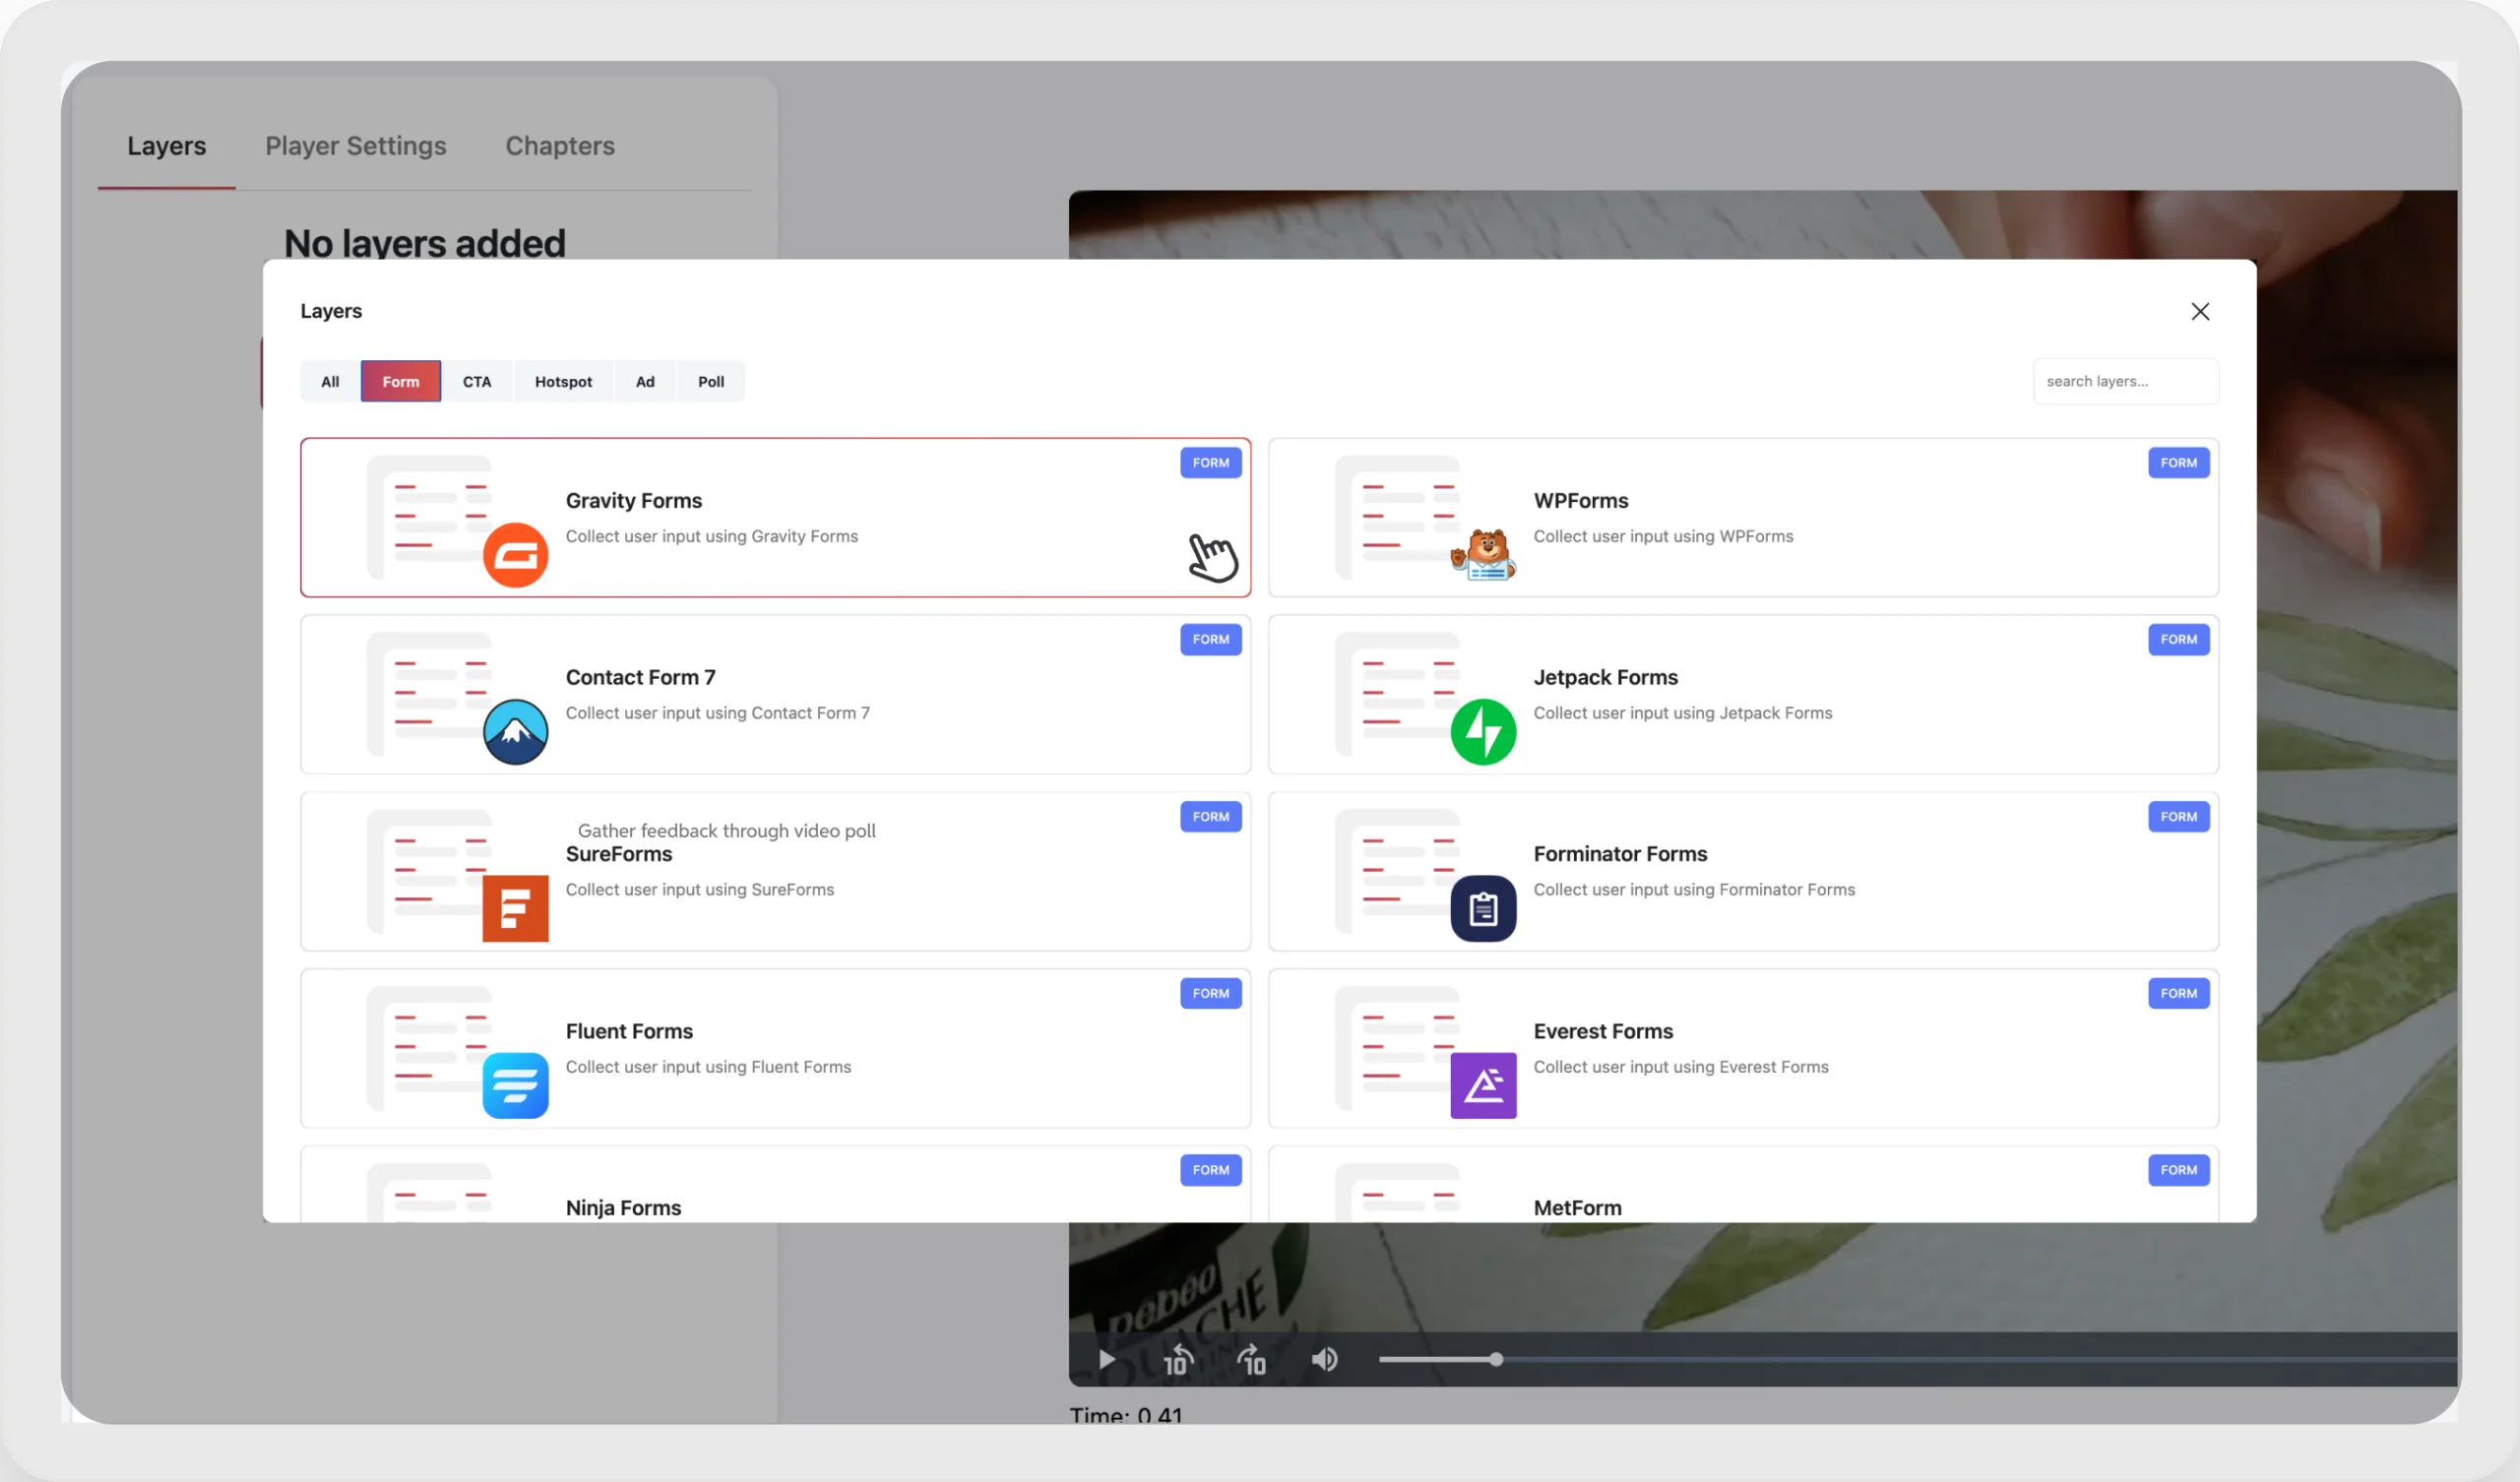Rewind the video 10 seconds
The image size is (2520, 1482).
point(1178,1360)
